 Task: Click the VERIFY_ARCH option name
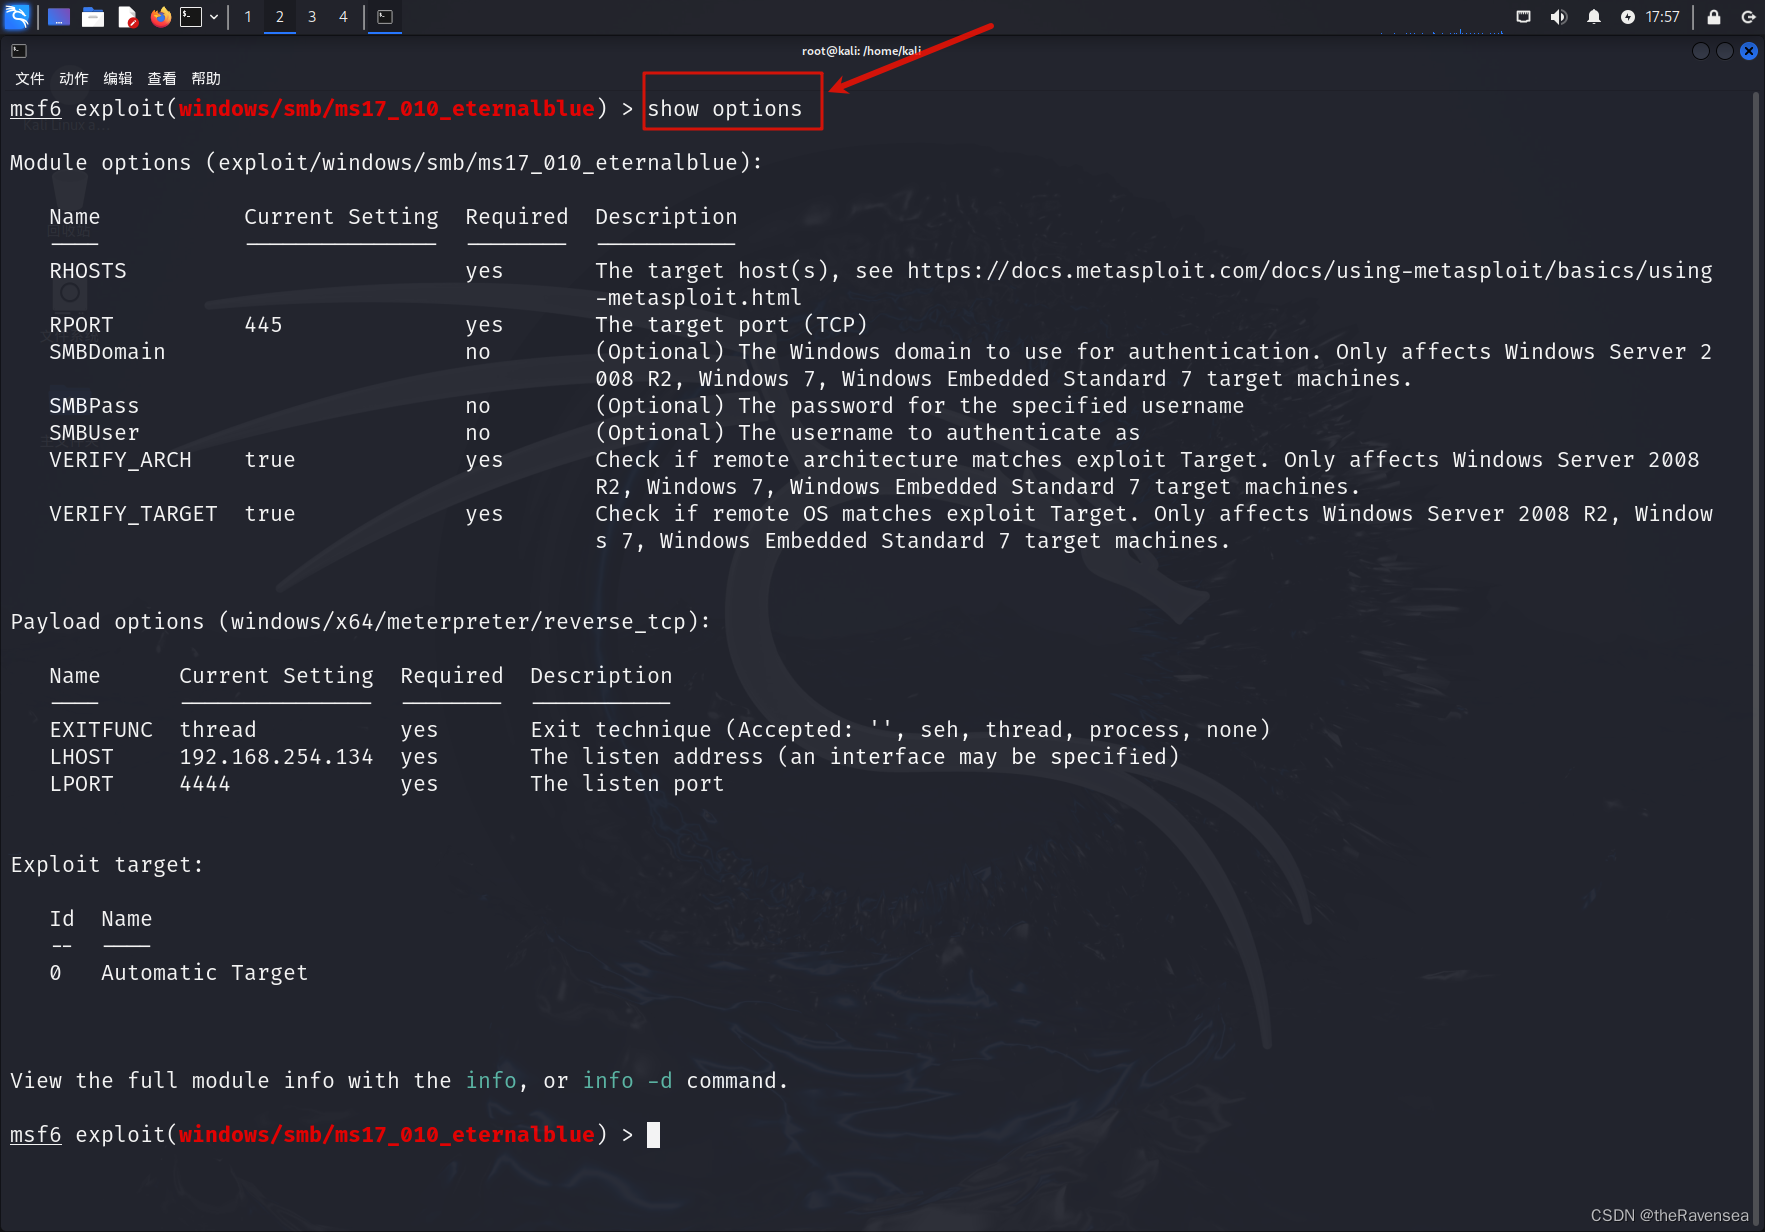pyautogui.click(x=120, y=460)
